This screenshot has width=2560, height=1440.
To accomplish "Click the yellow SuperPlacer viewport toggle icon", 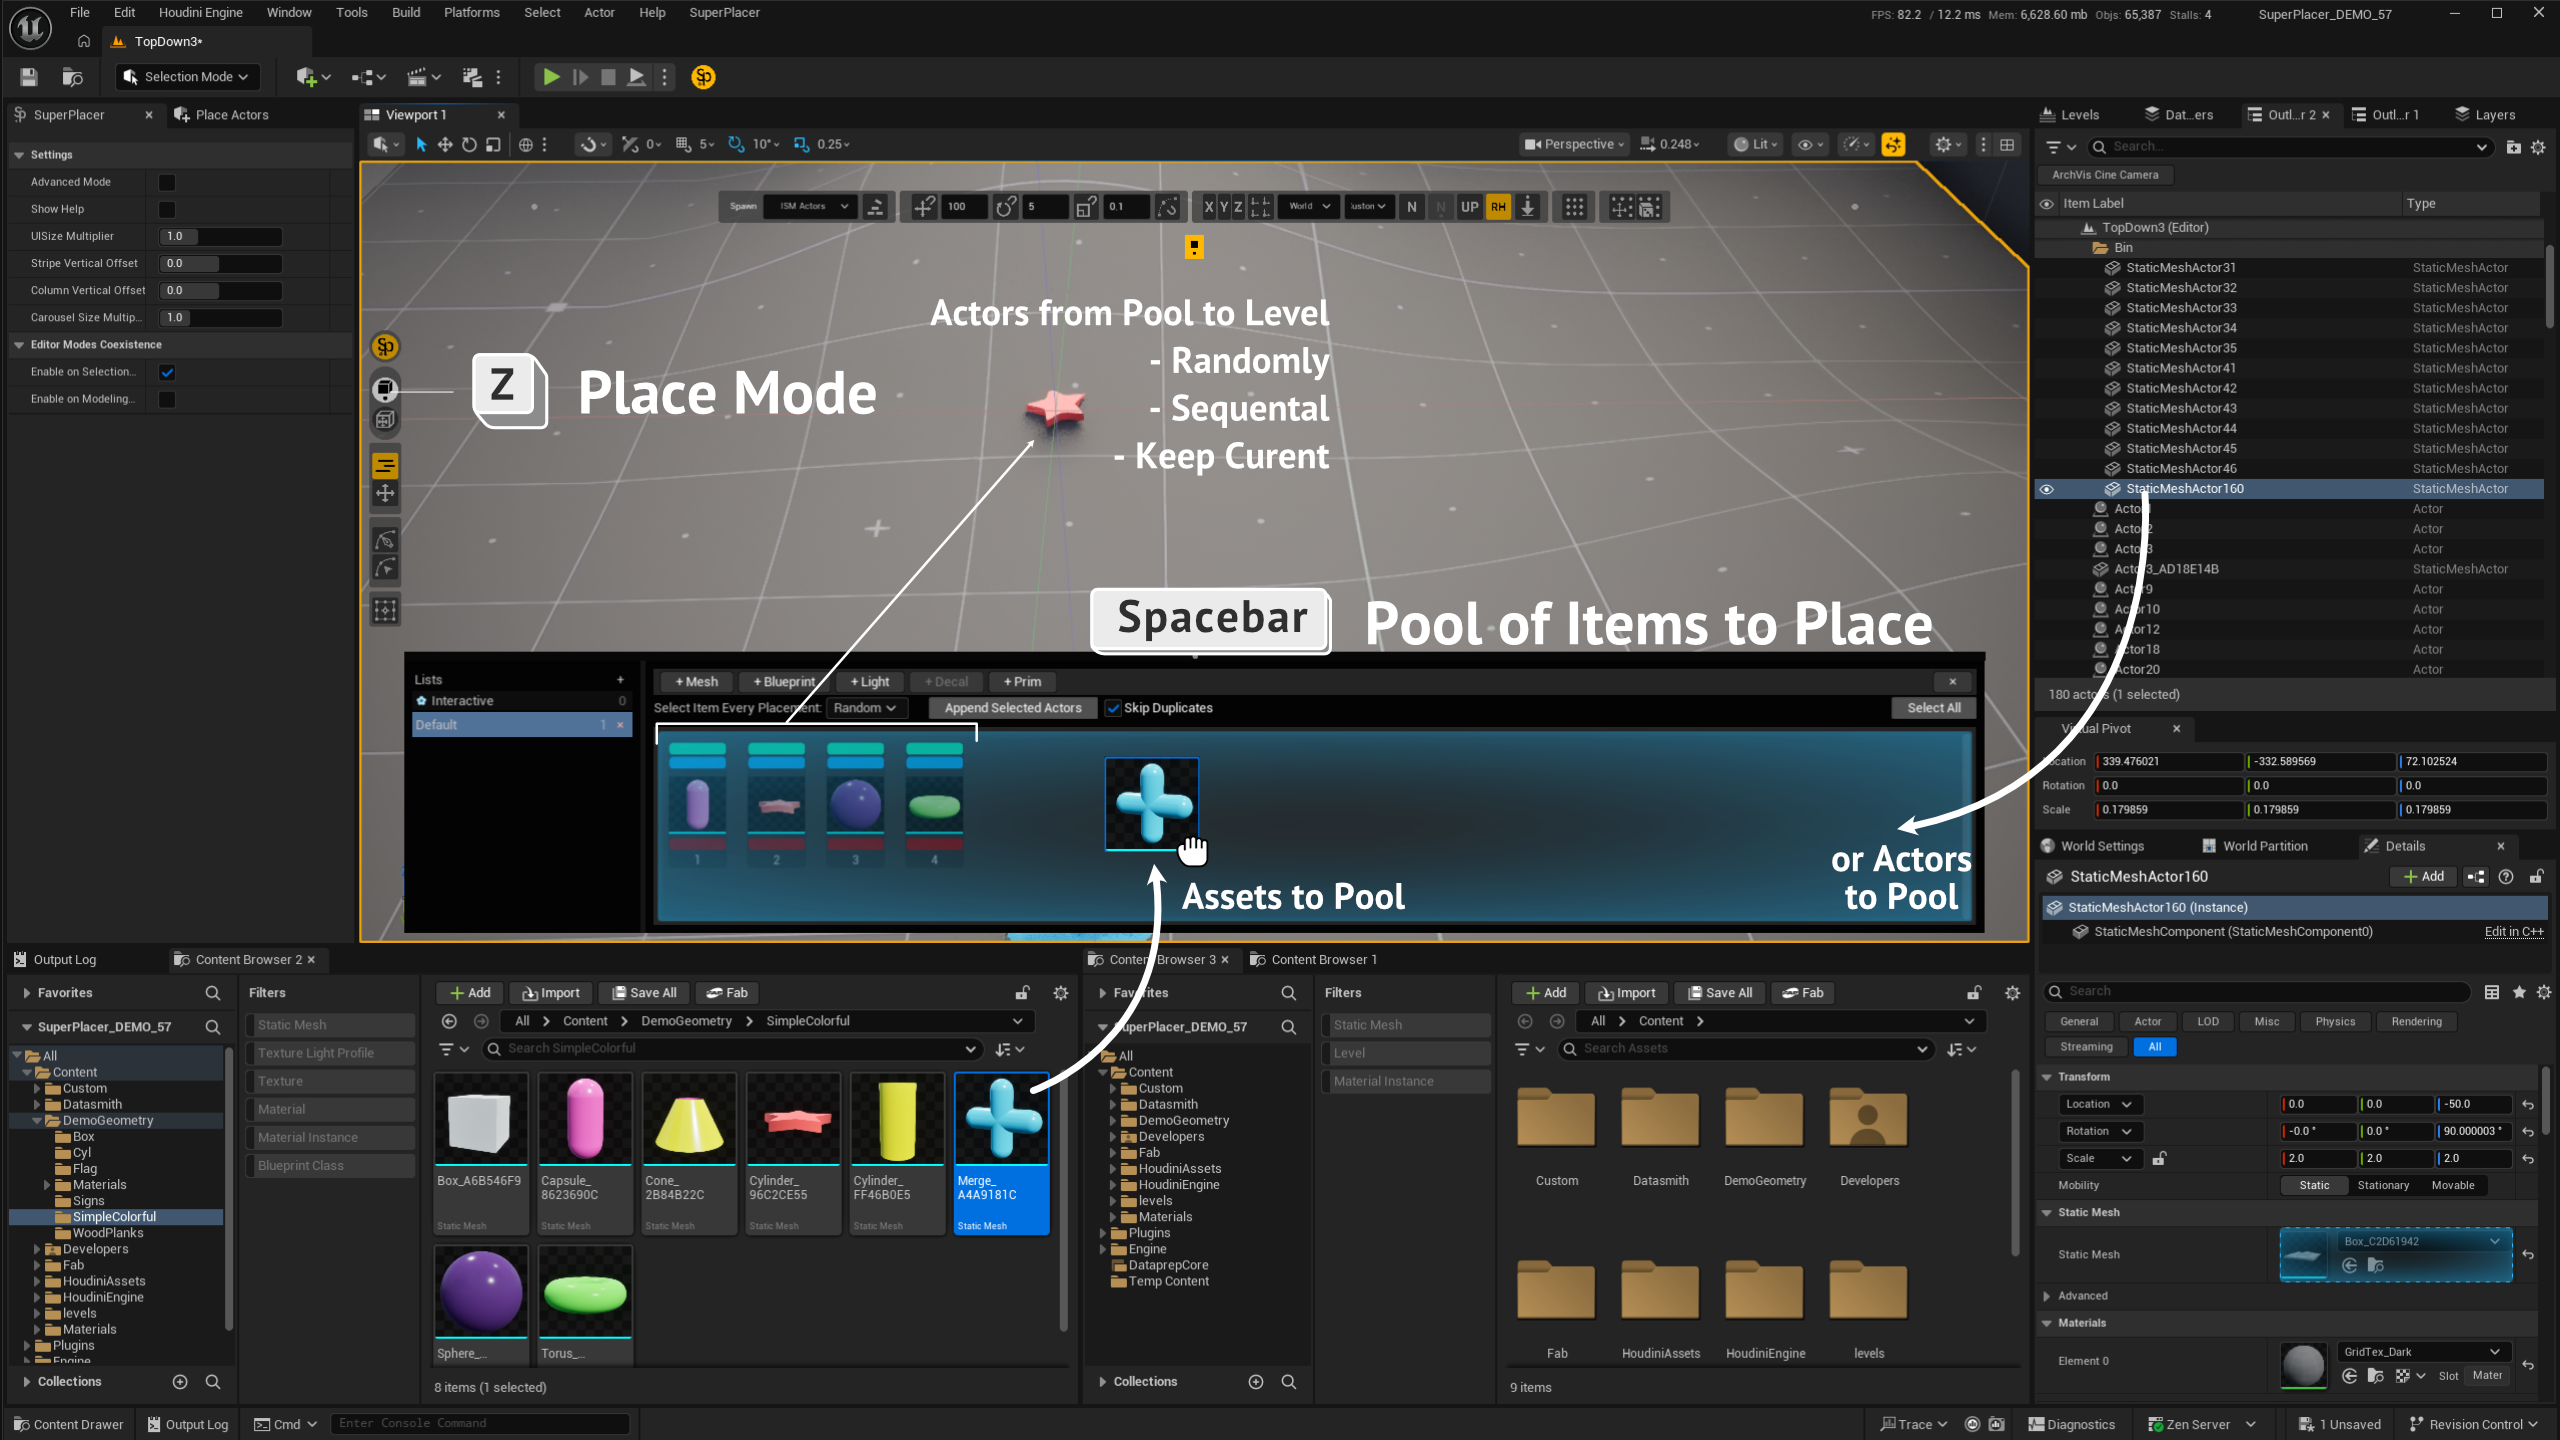I will 1893,145.
